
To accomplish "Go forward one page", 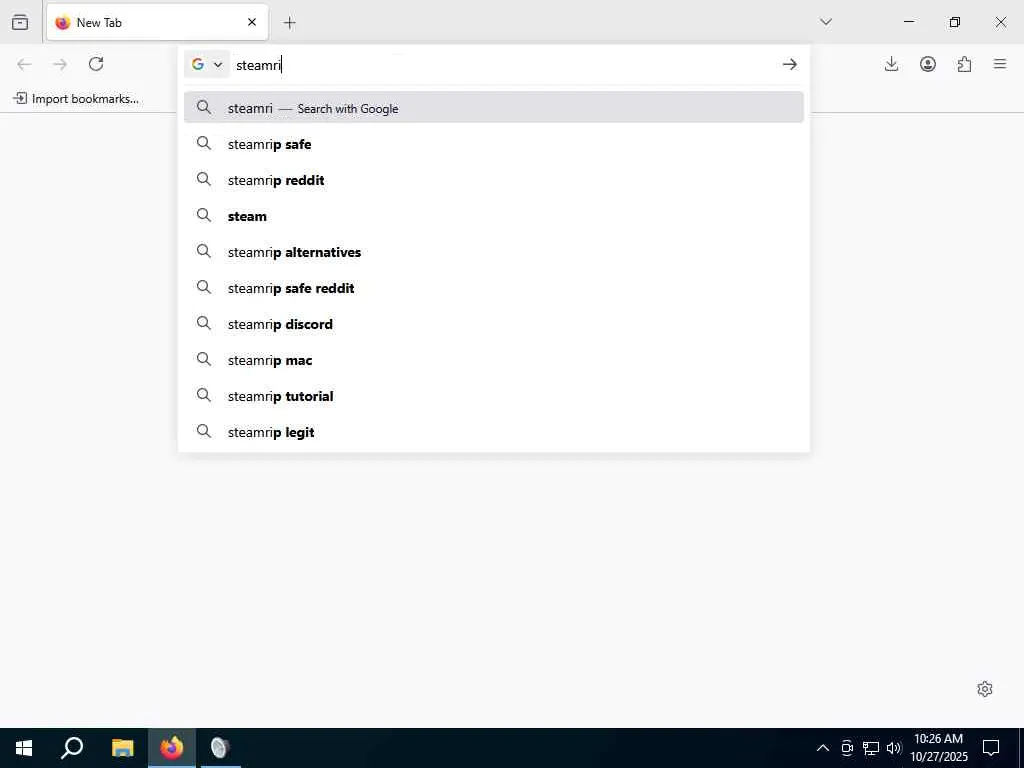I will click(60, 64).
